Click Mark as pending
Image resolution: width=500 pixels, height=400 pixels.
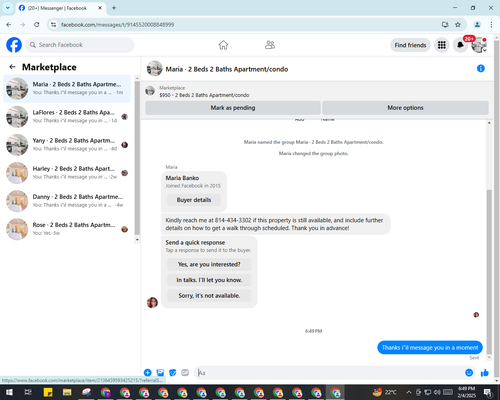tap(233, 108)
